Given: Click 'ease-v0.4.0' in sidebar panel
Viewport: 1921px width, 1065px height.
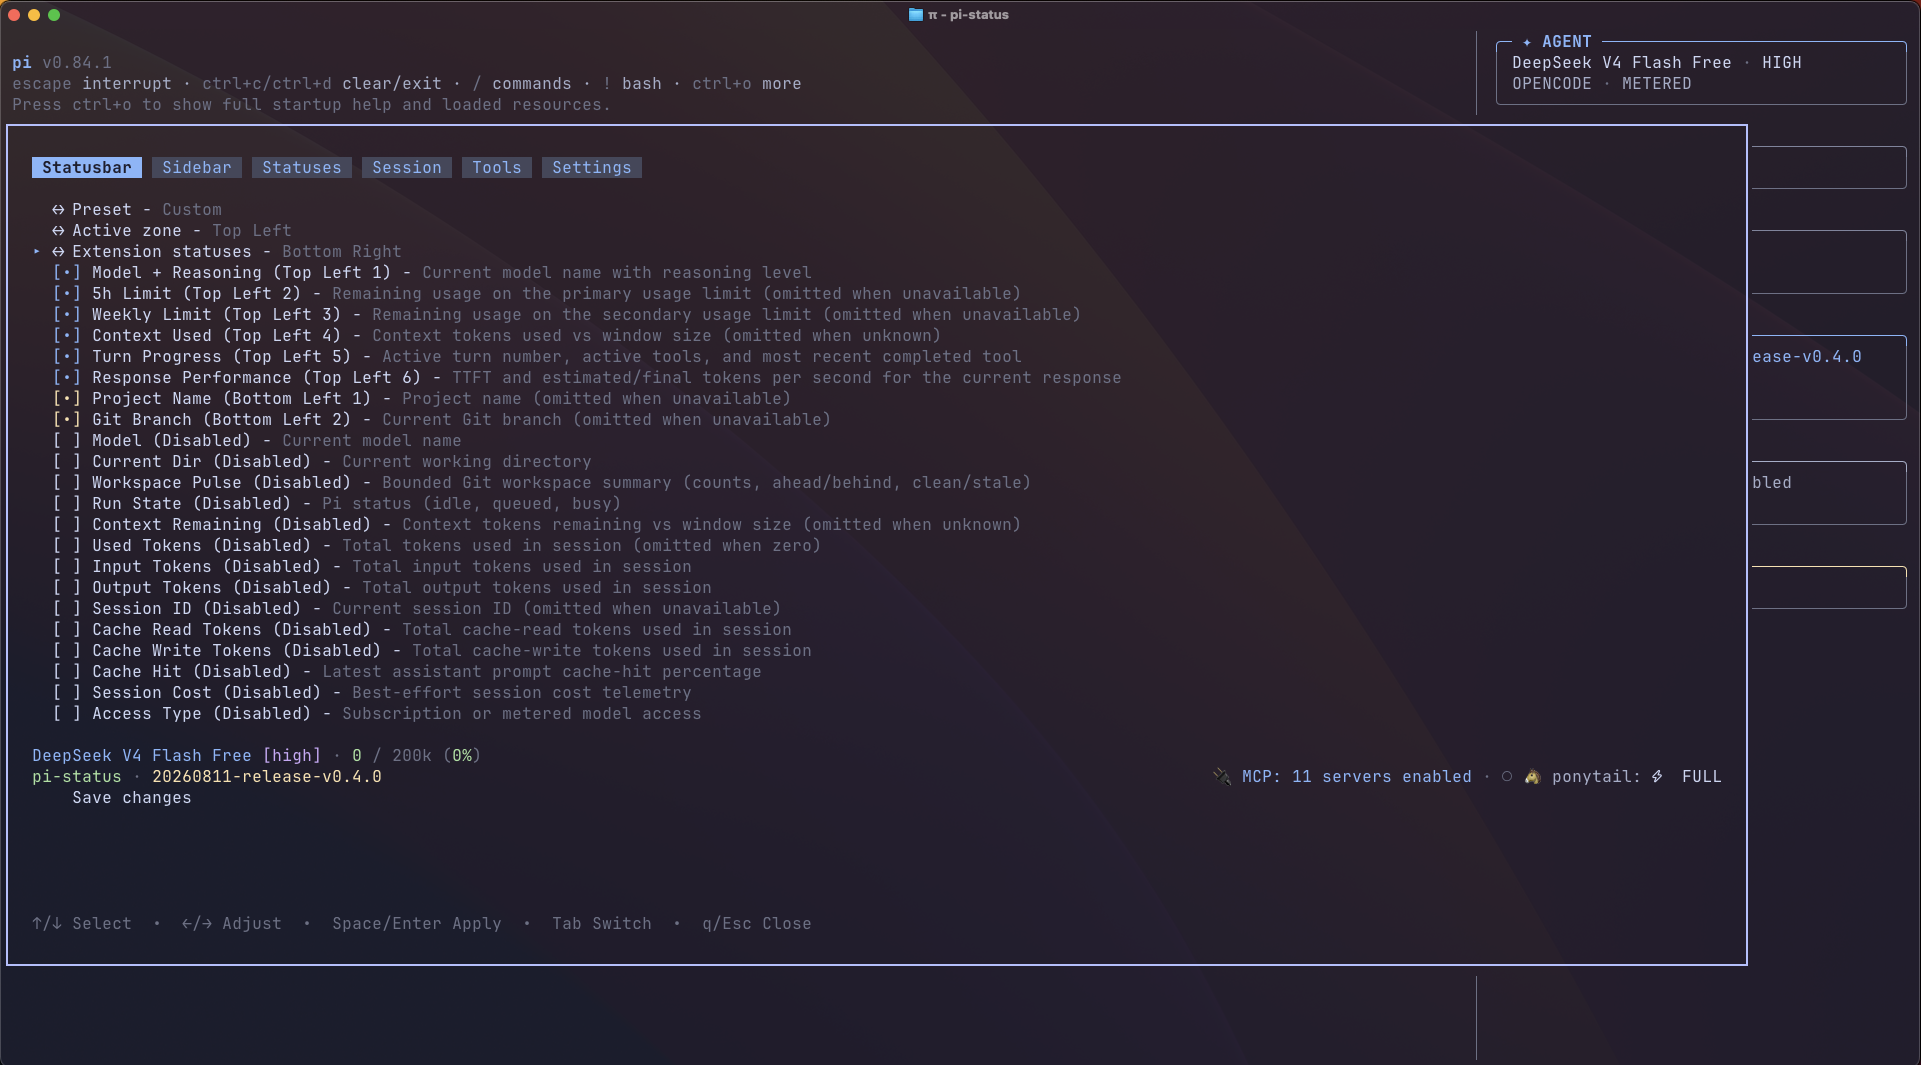Looking at the screenshot, I should pos(1807,357).
